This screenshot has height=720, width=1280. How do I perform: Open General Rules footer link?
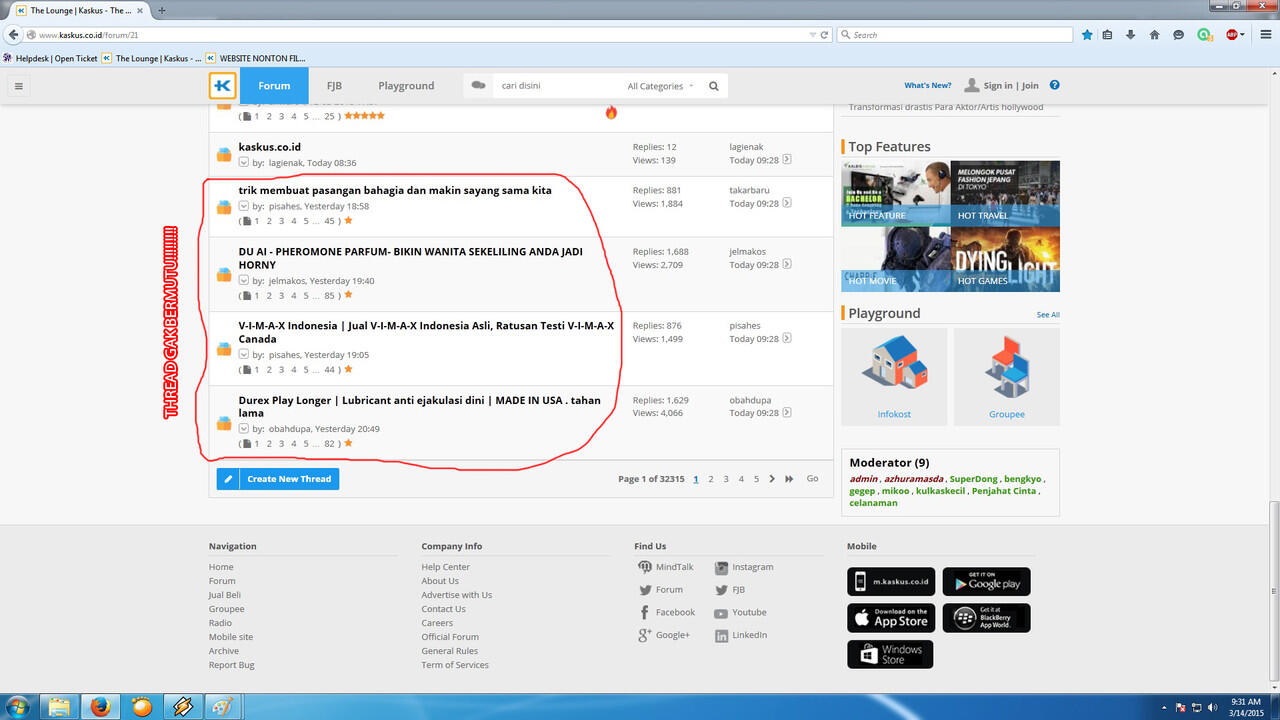[450, 651]
